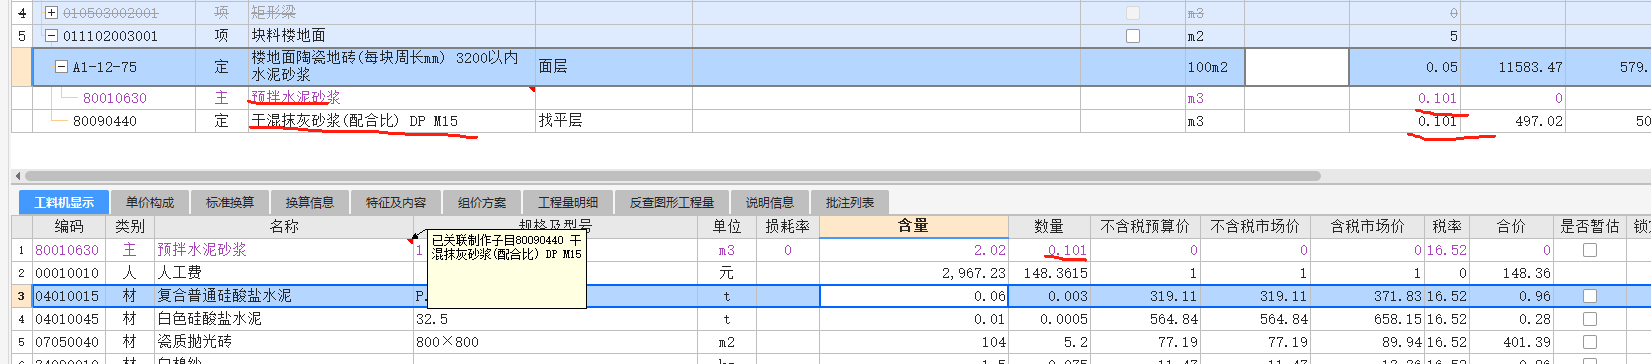The image size is (1651, 364).
Task: Select the 白色硅酸盐水泥 name cell
Action: pos(209,319)
